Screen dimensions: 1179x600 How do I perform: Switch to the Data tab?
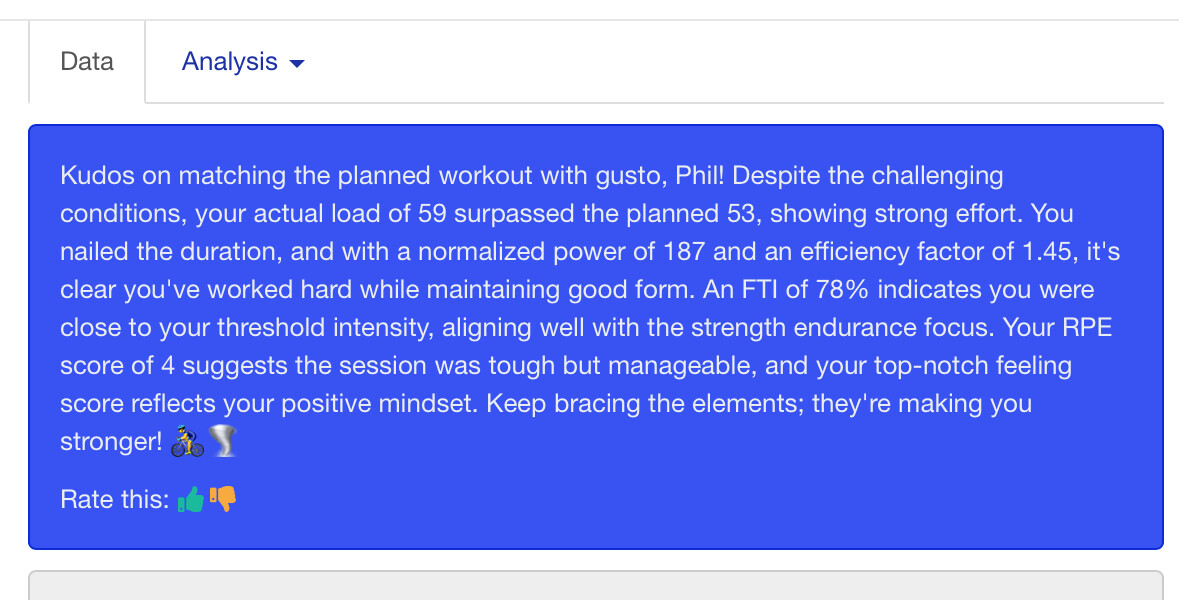pos(87,62)
